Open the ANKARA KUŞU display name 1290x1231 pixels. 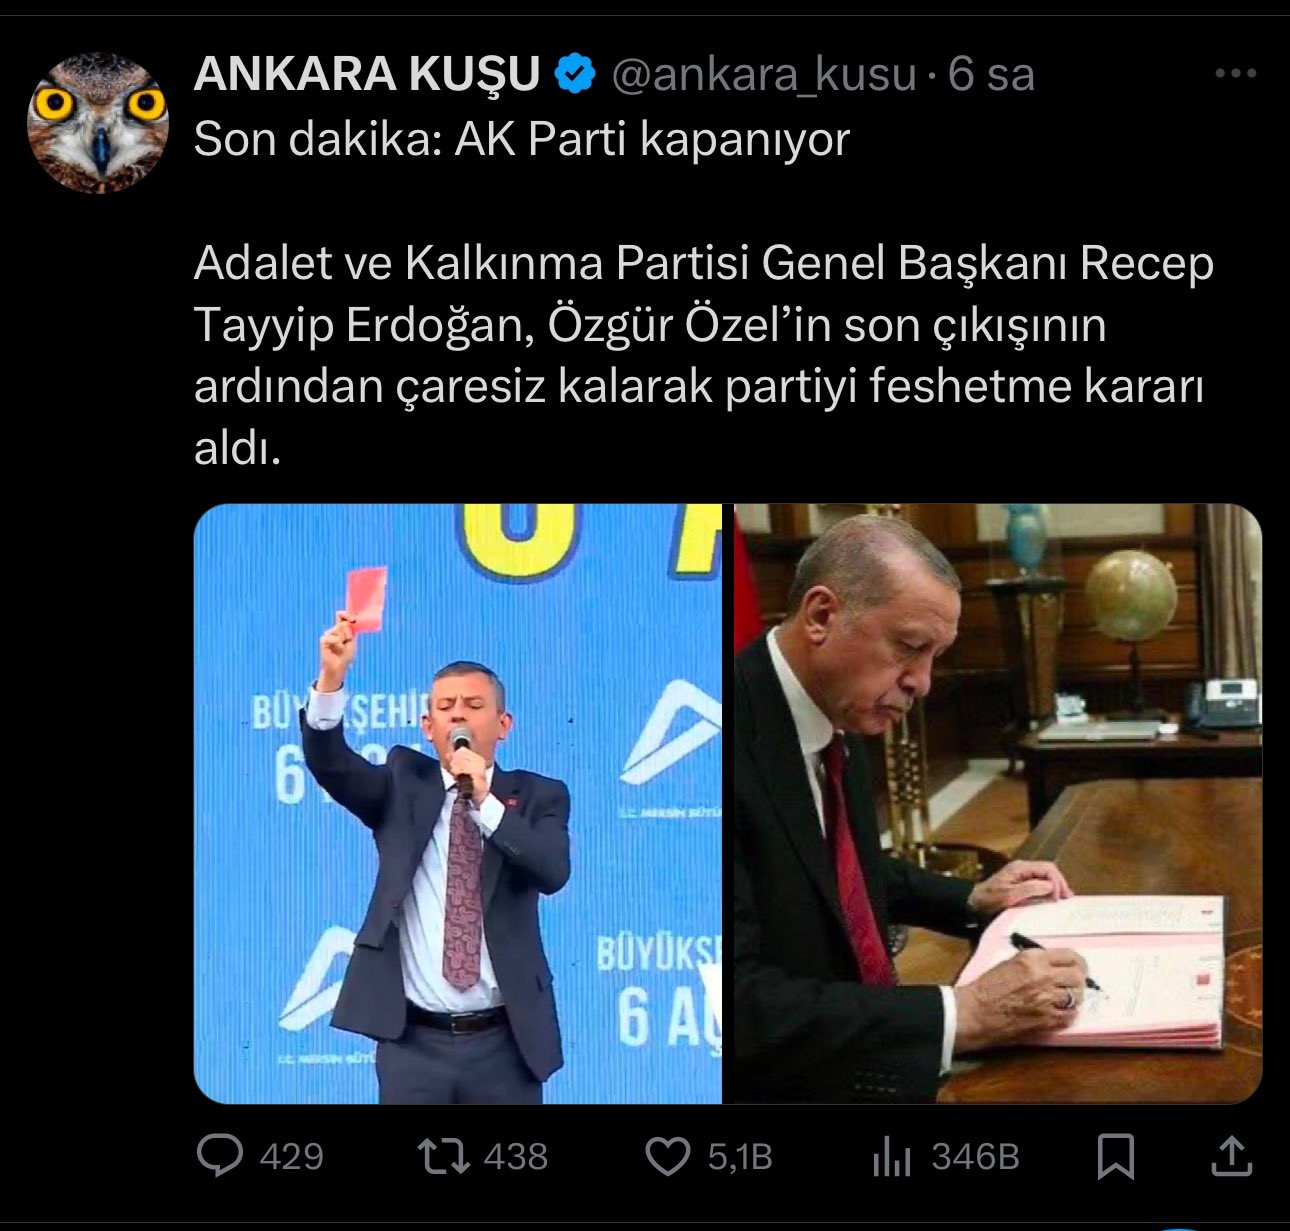tap(367, 74)
